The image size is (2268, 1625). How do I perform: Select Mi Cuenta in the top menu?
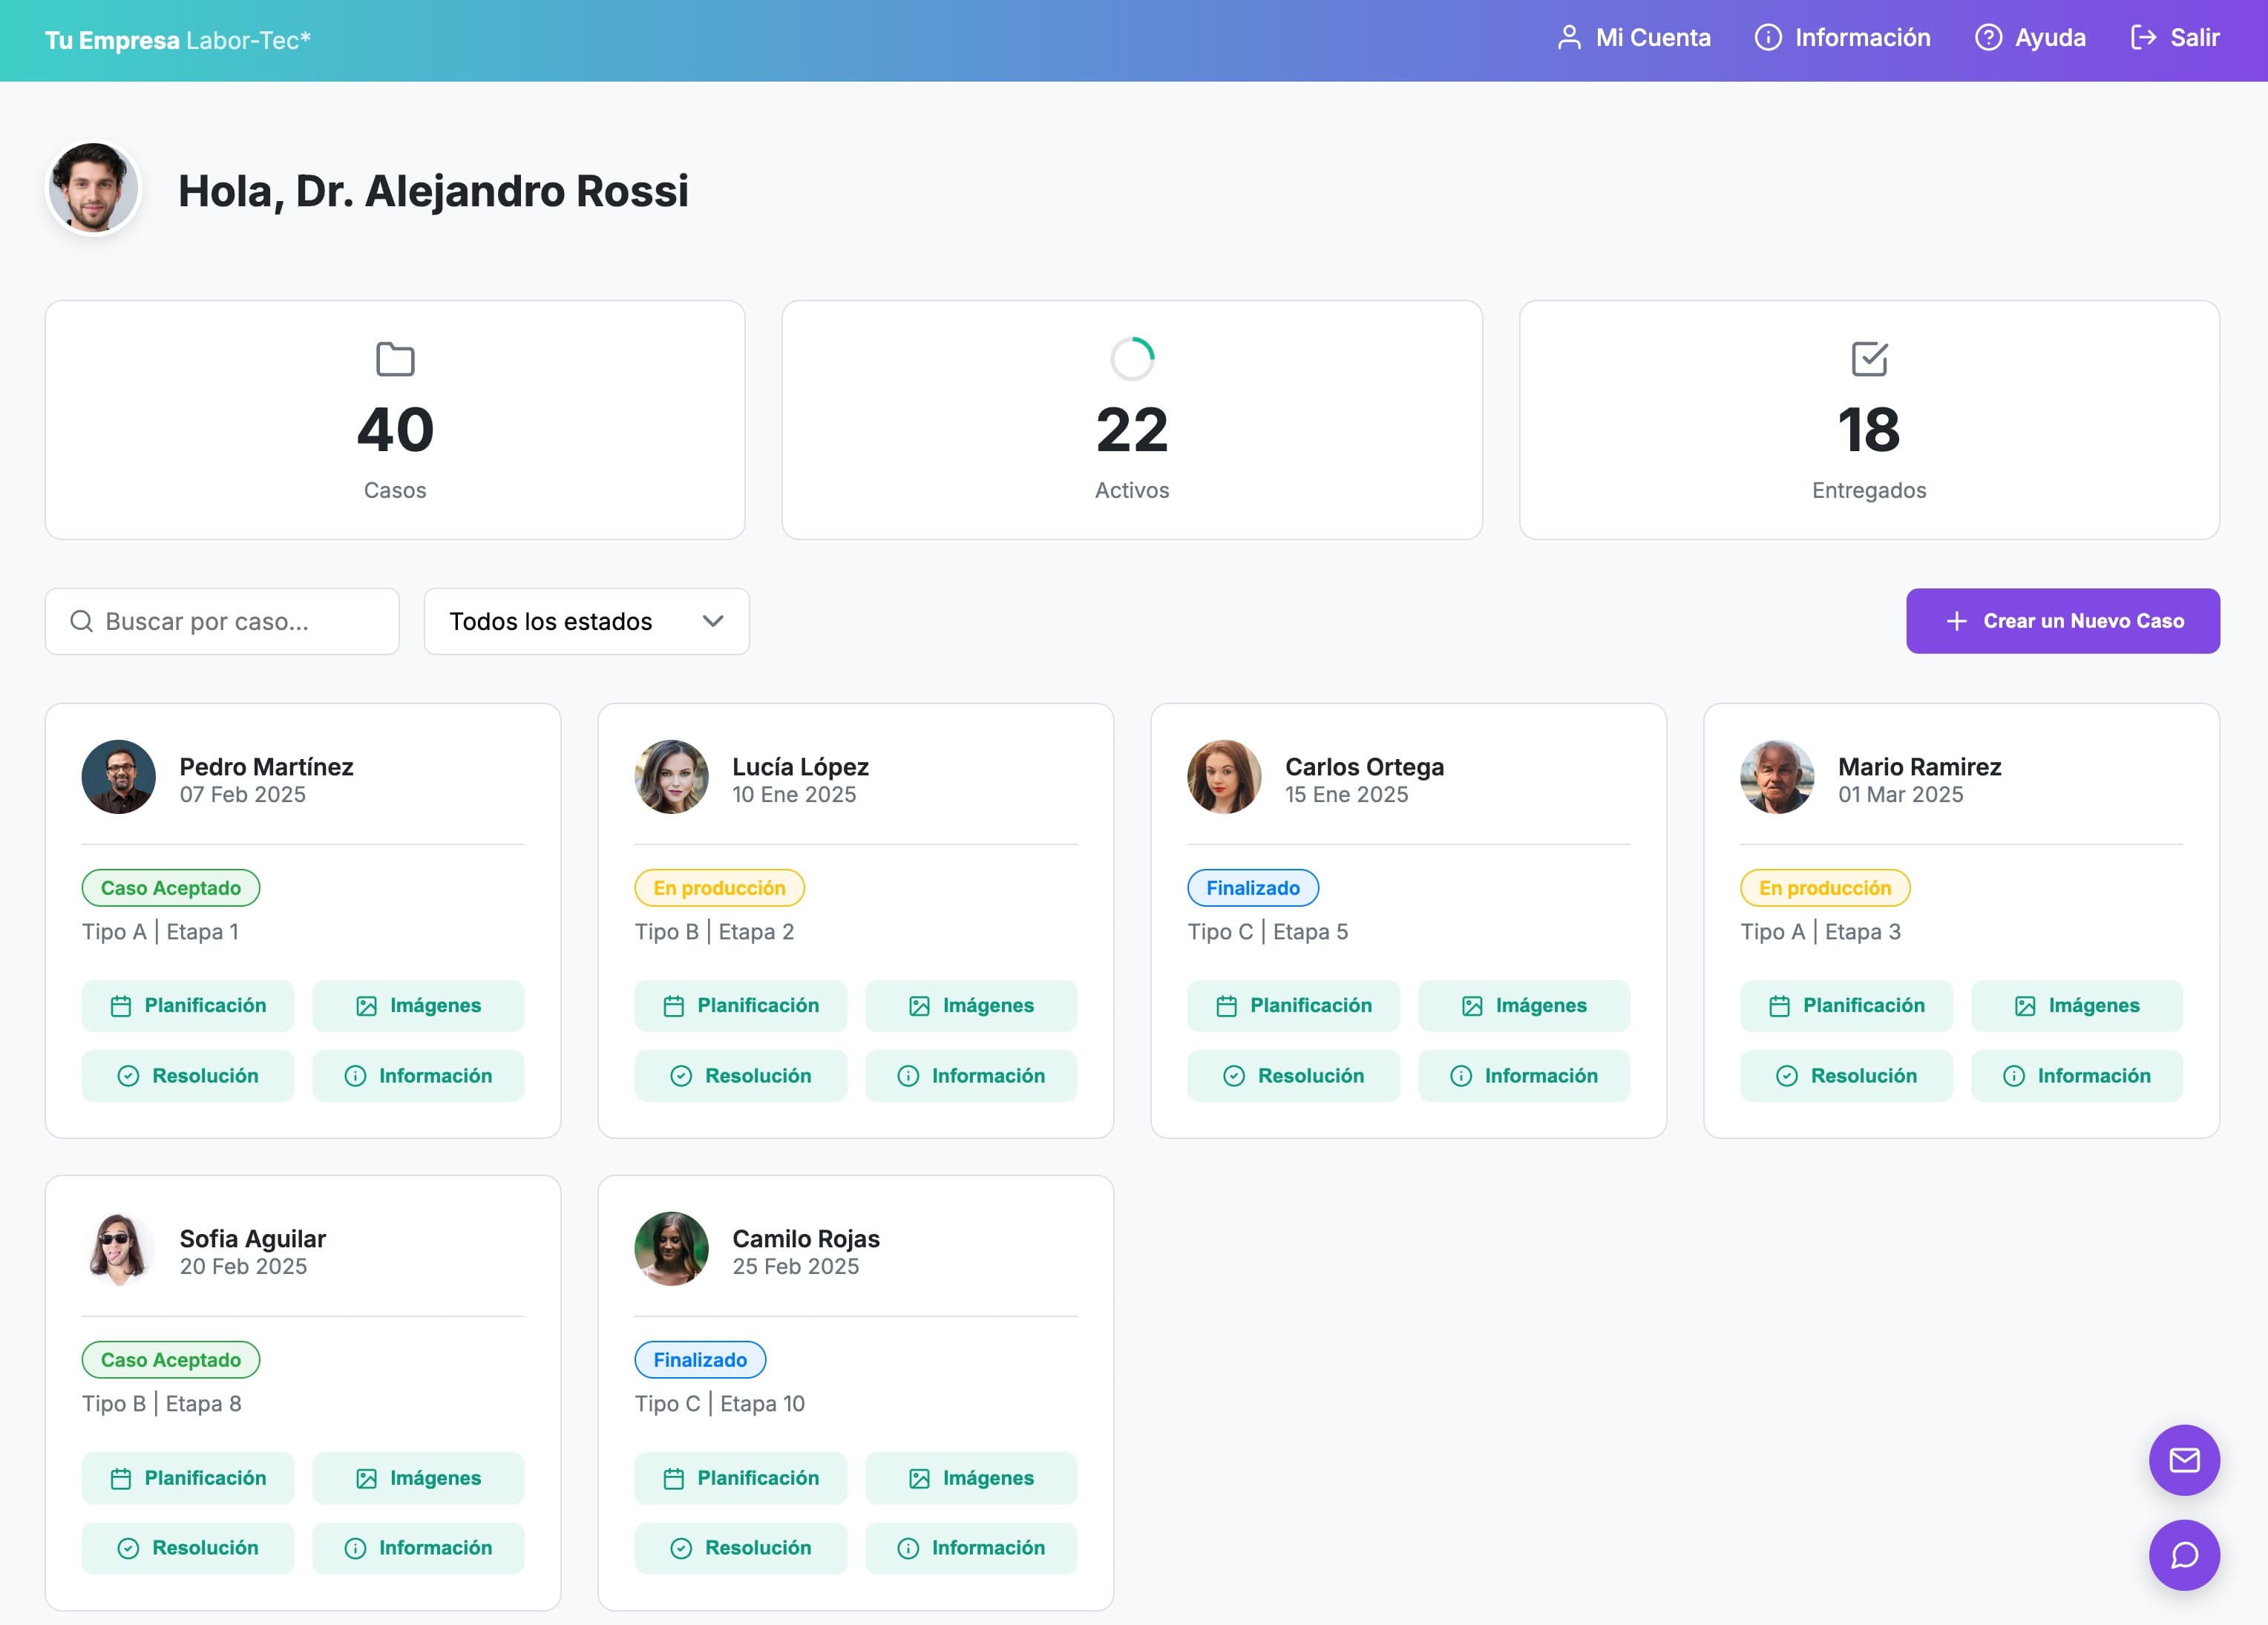(x=1652, y=38)
